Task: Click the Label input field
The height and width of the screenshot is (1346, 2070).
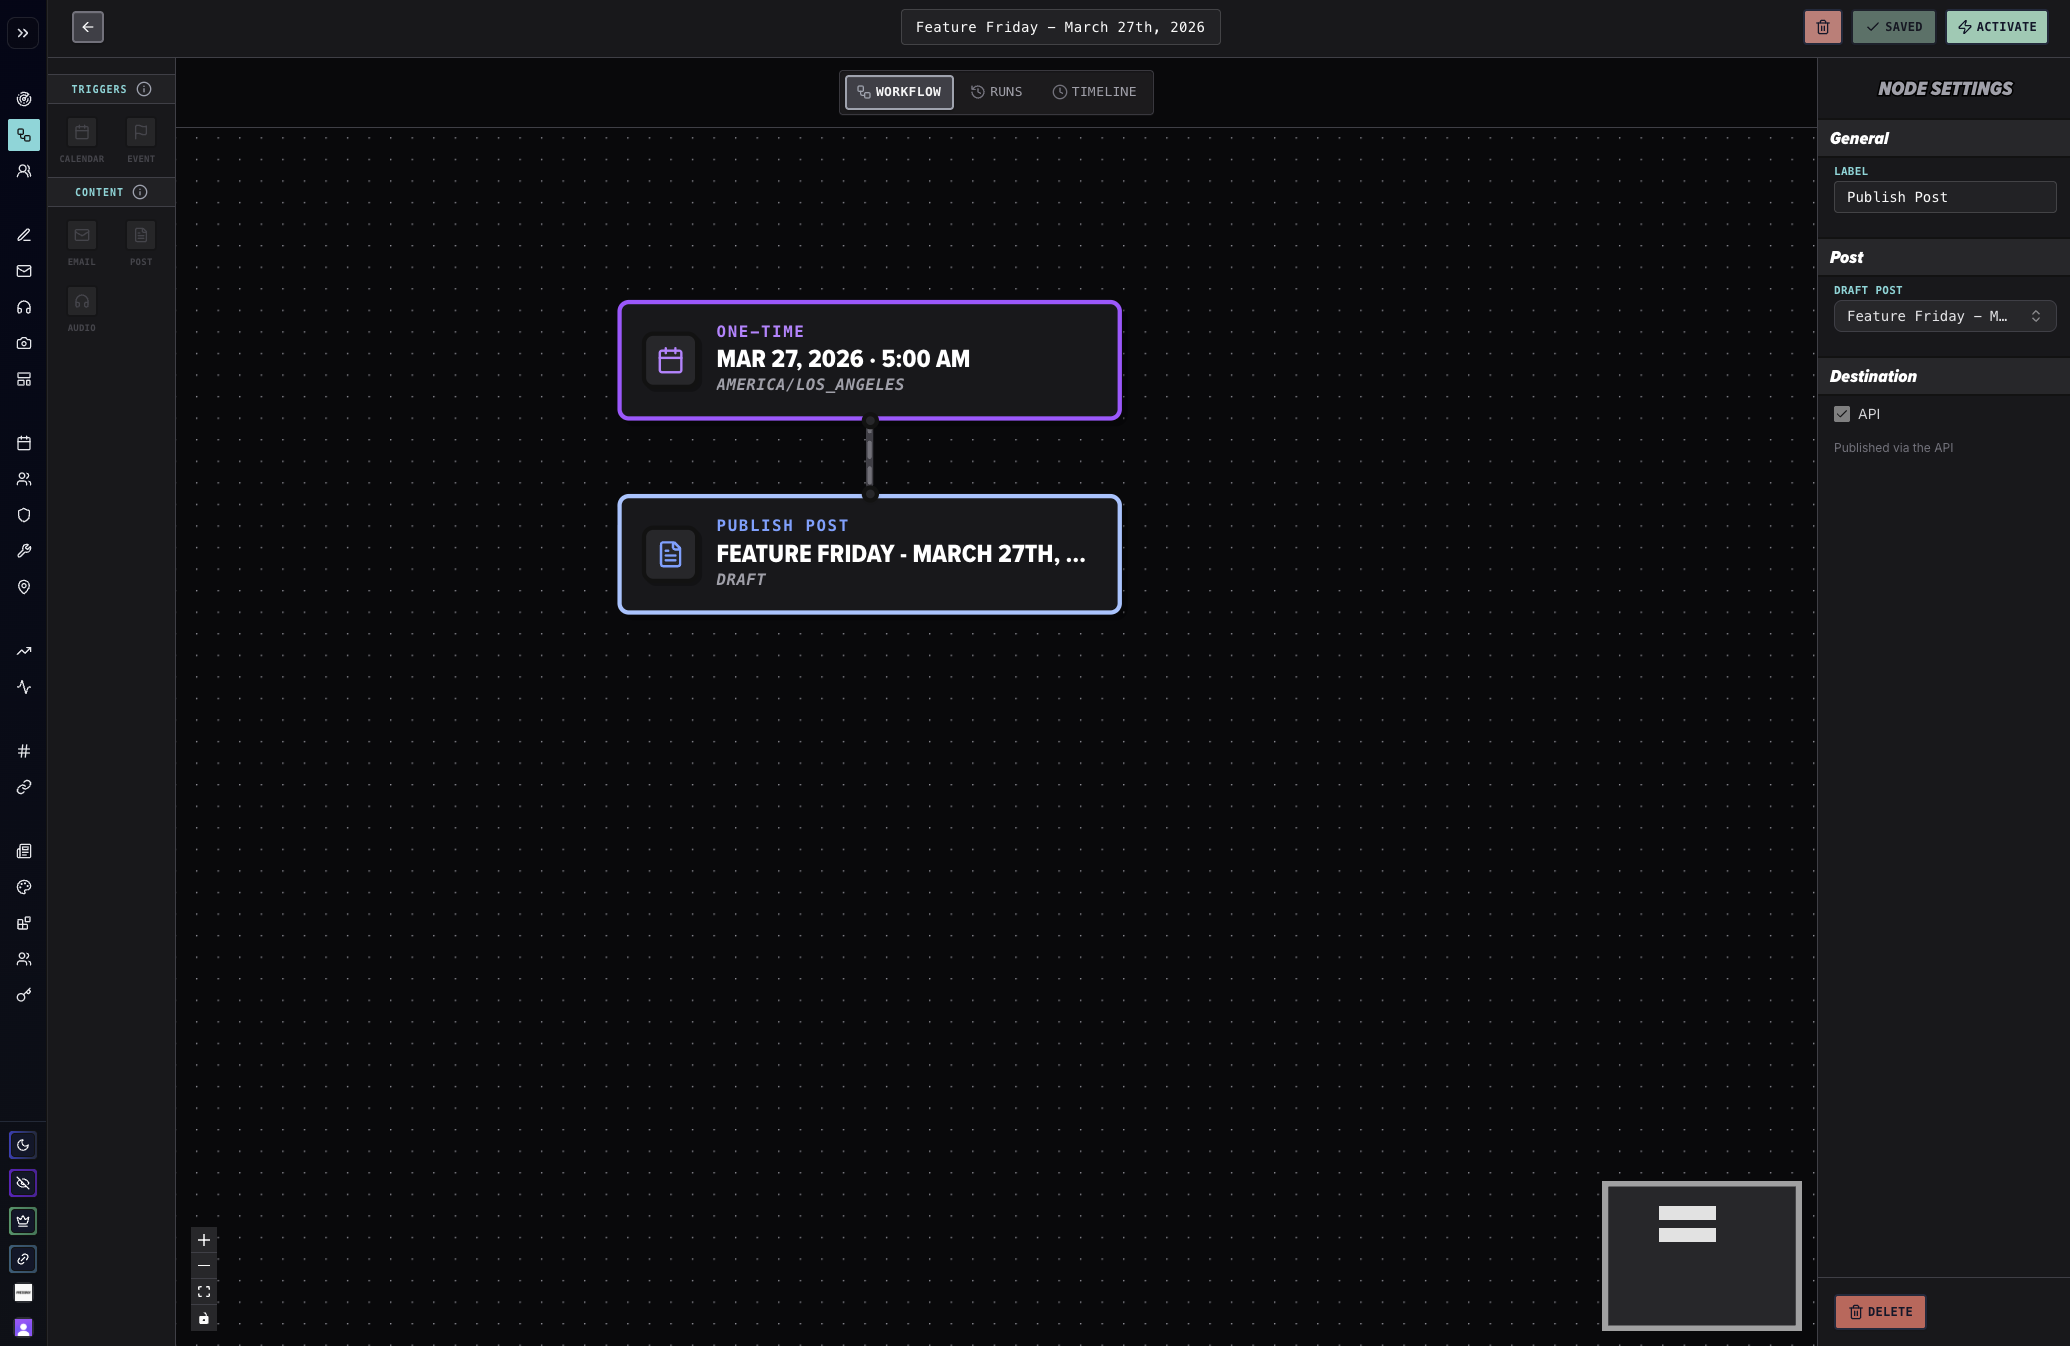Action: click(x=1944, y=197)
